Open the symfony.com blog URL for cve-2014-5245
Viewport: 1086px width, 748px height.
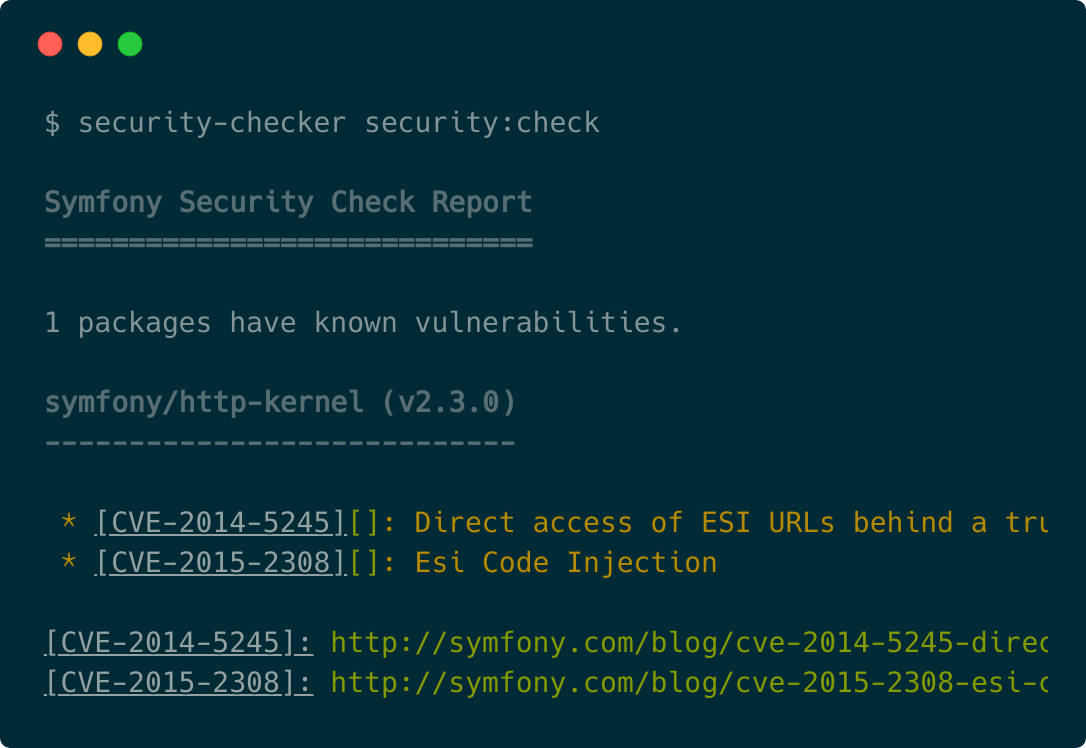pos(688,643)
